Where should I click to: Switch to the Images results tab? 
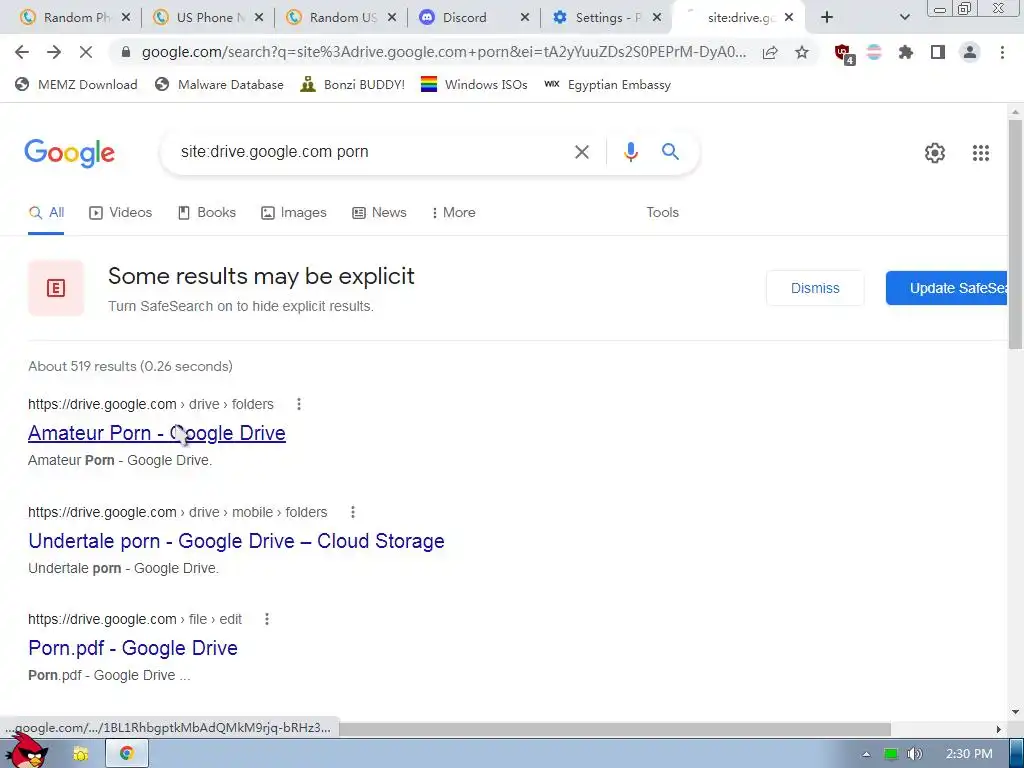(x=294, y=212)
